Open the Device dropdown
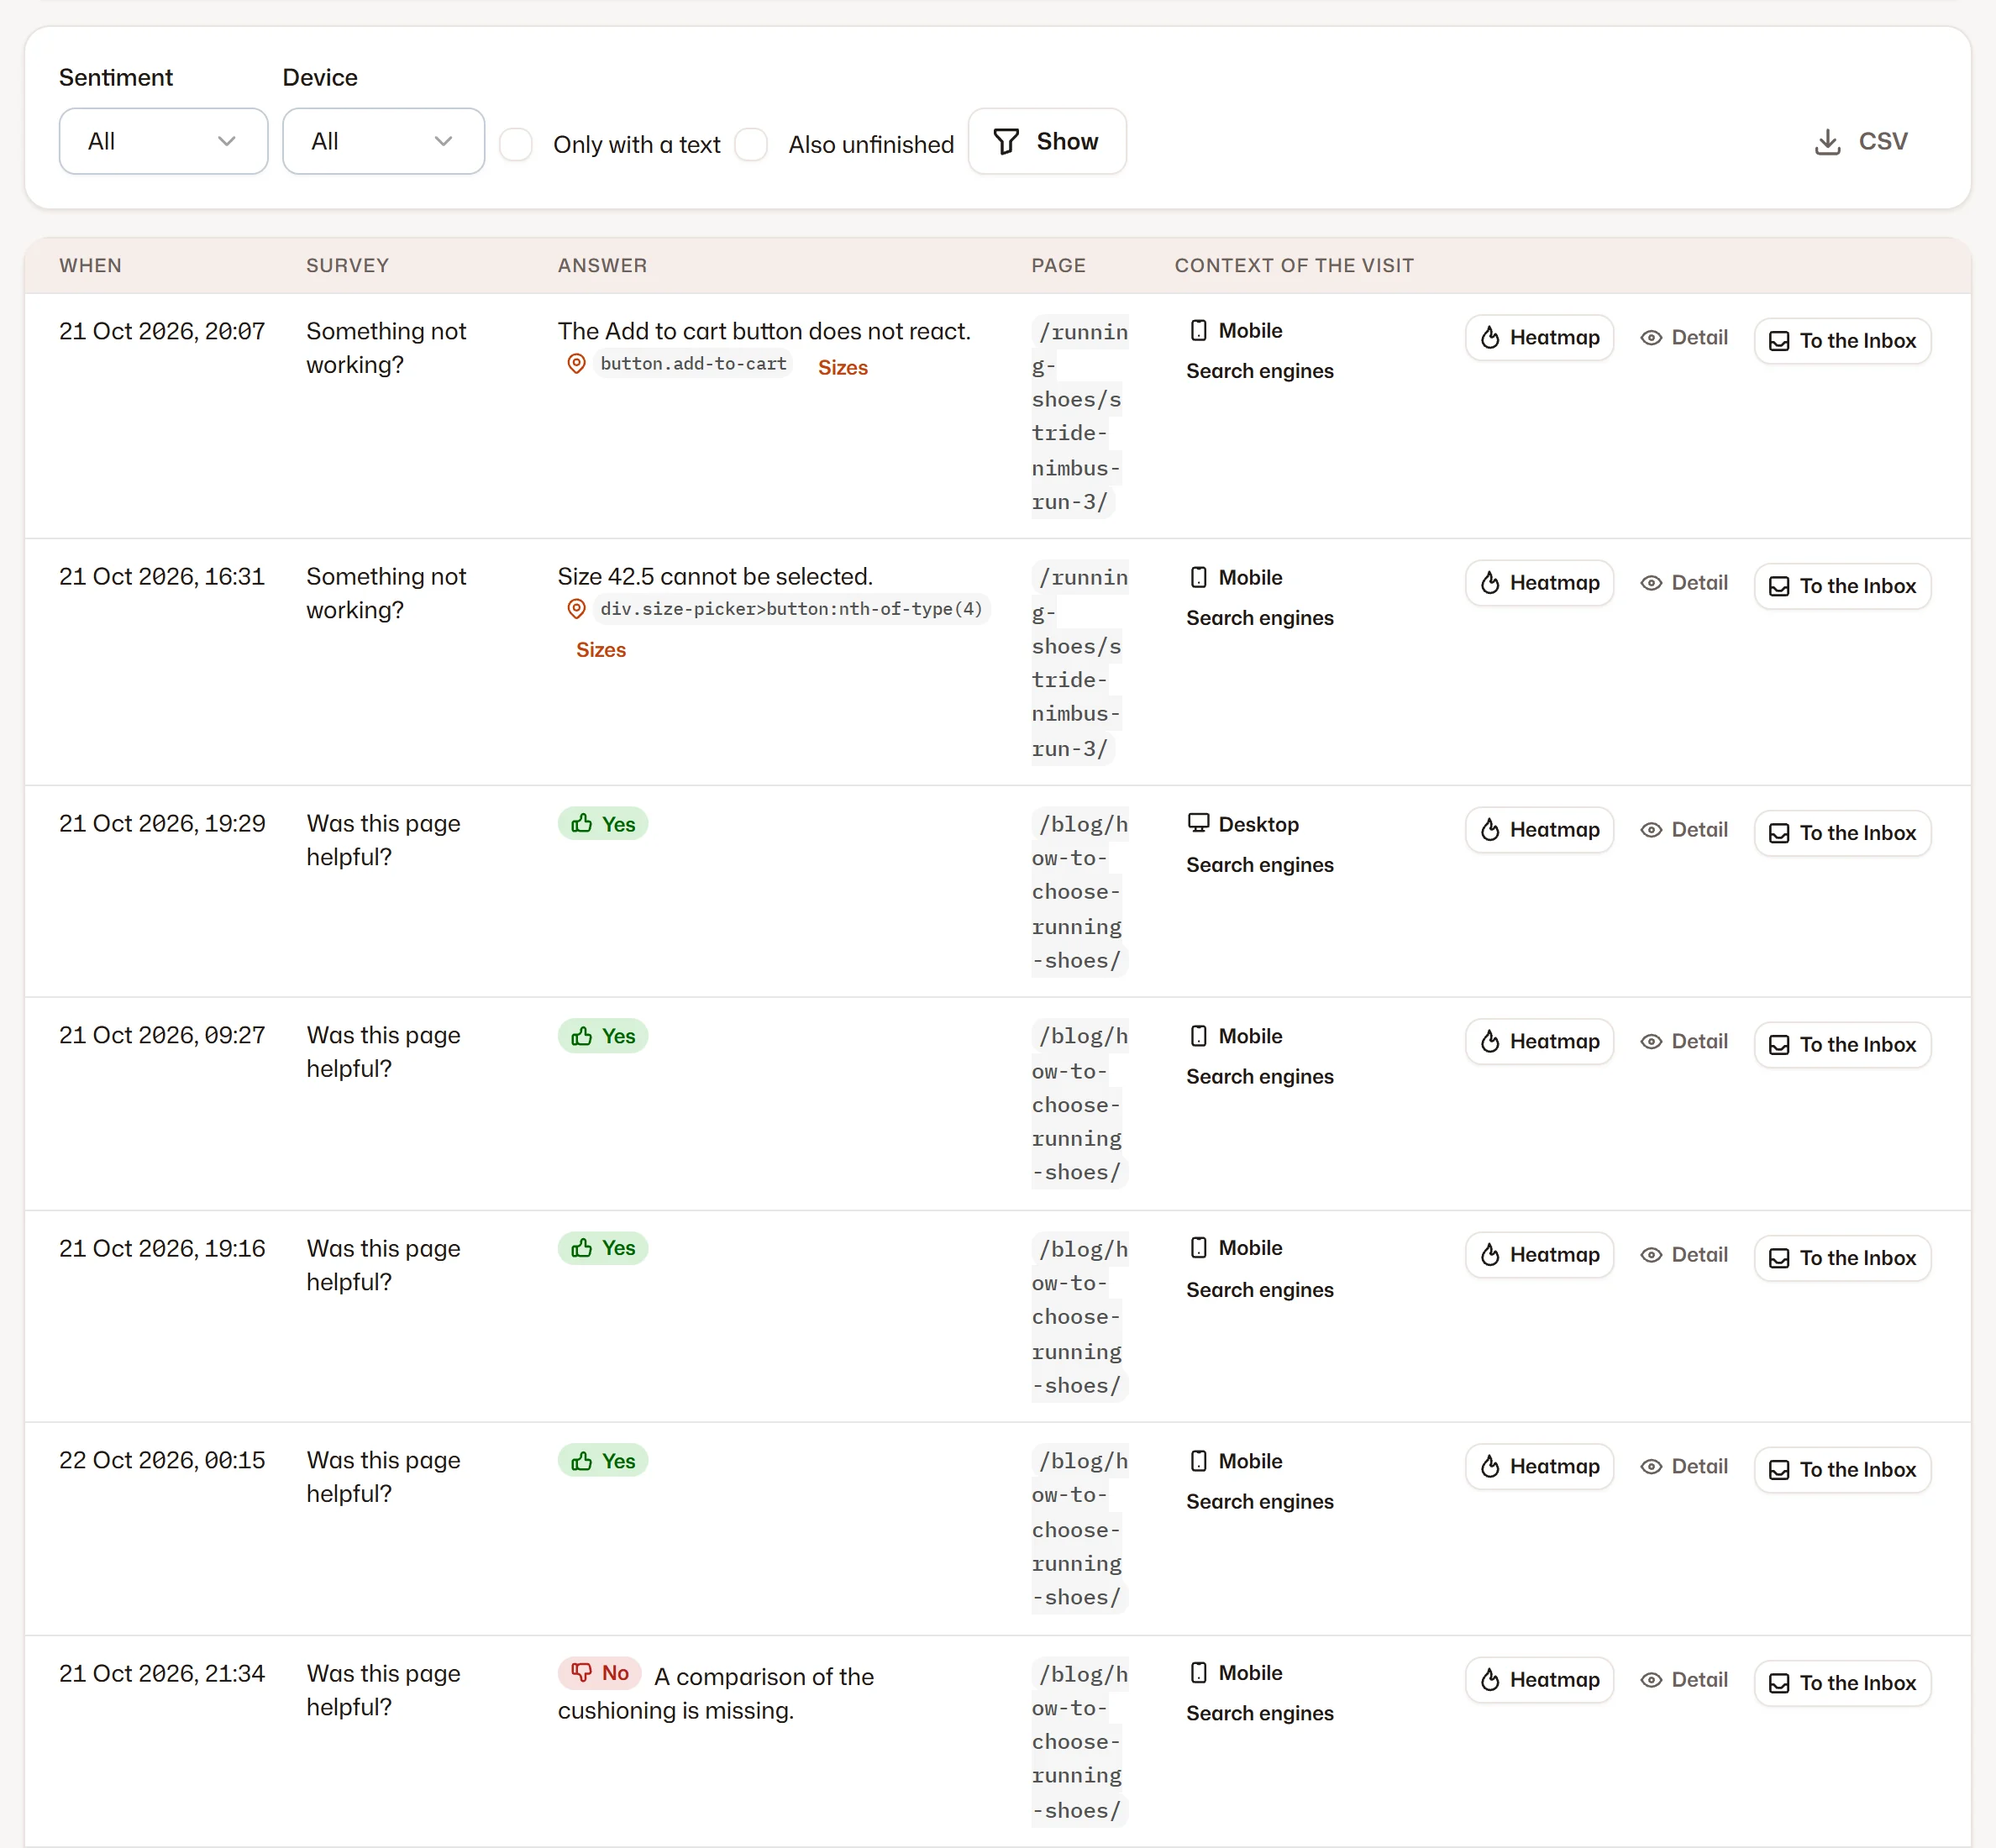1996x1848 pixels. 383,141
